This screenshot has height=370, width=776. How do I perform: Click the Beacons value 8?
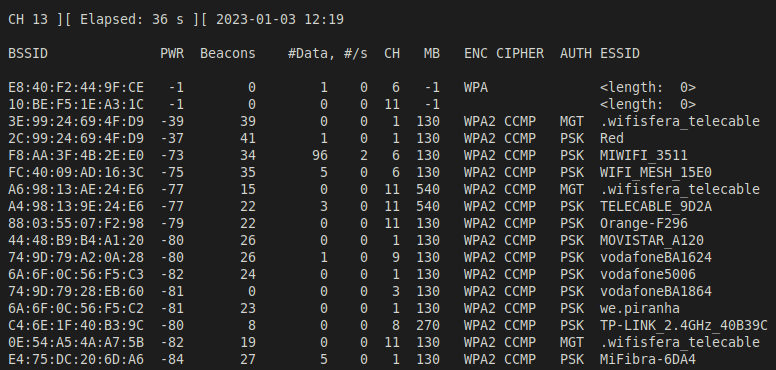click(x=252, y=325)
